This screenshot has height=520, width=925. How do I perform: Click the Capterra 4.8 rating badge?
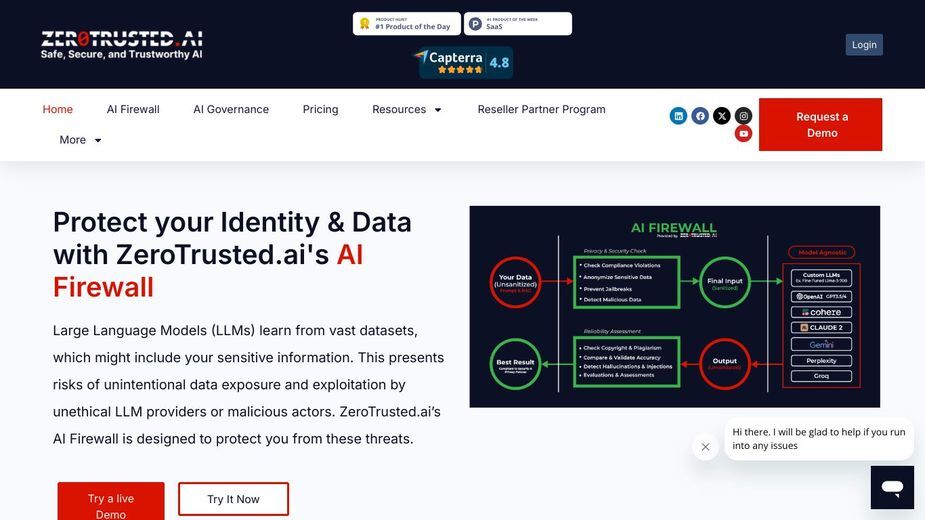coord(465,62)
